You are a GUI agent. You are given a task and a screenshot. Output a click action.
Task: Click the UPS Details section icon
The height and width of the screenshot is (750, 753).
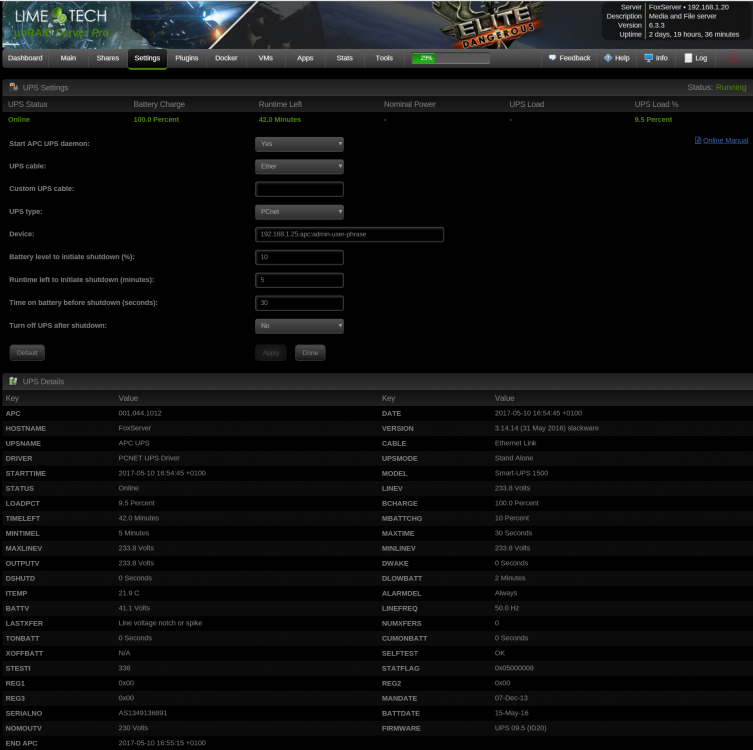pos(13,381)
